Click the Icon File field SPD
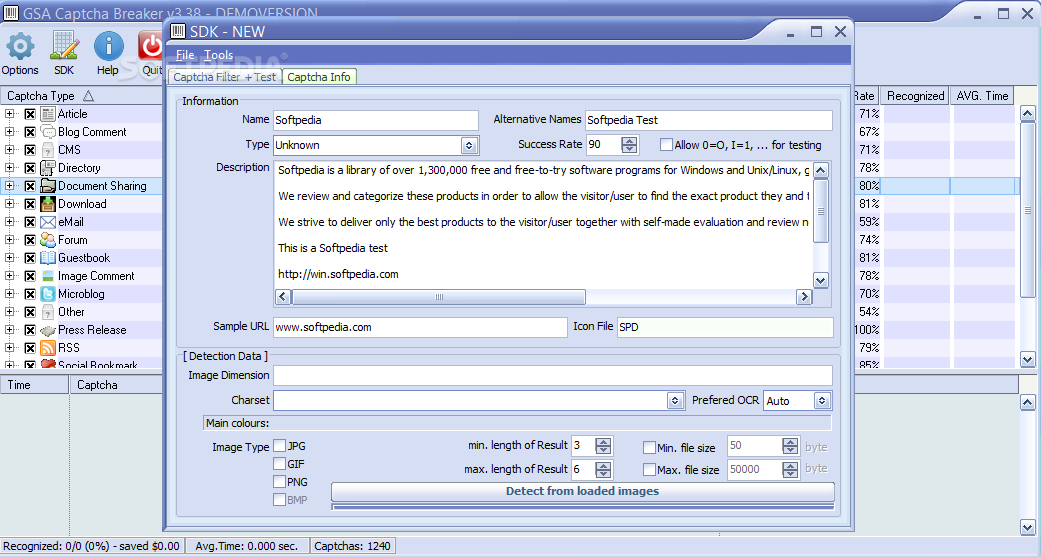This screenshot has width=1041, height=558. 725,327
